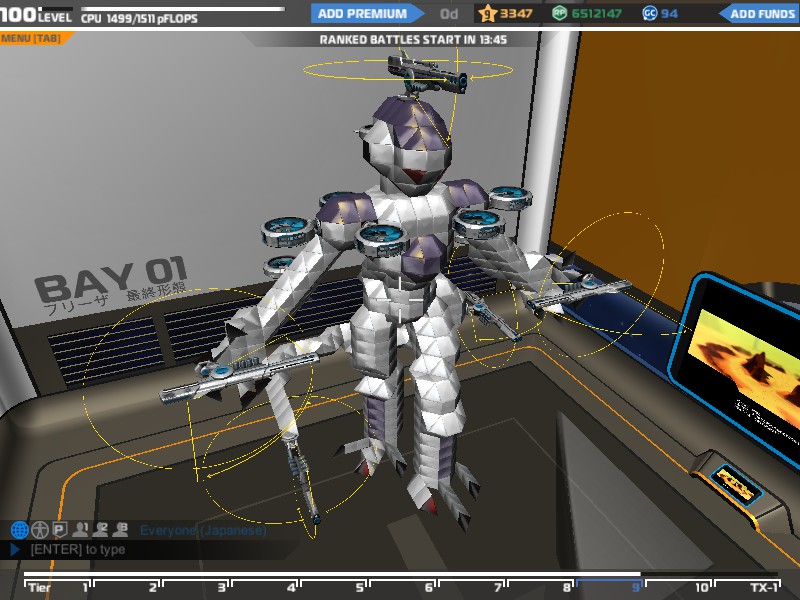800x600 pixels.
Task: Click the 3347 star points value
Action: pyautogui.click(x=516, y=14)
